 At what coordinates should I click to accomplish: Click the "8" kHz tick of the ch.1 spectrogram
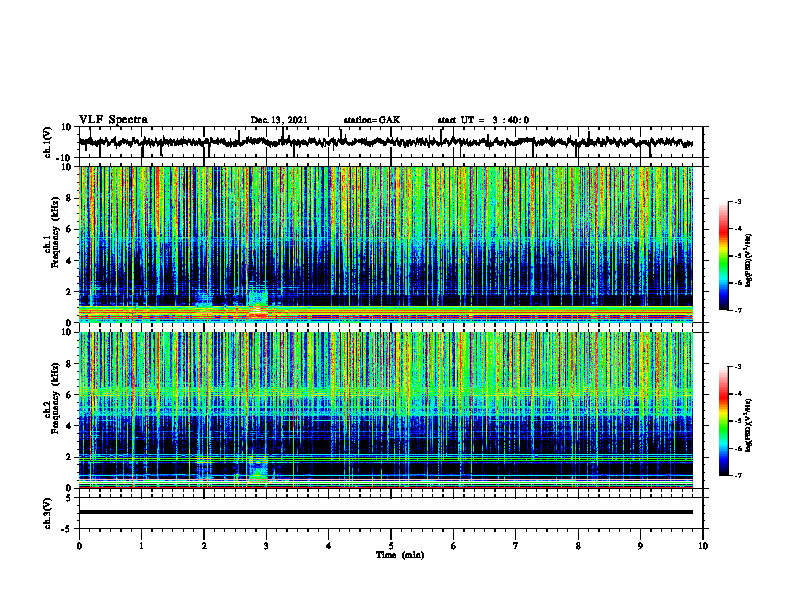click(69, 198)
